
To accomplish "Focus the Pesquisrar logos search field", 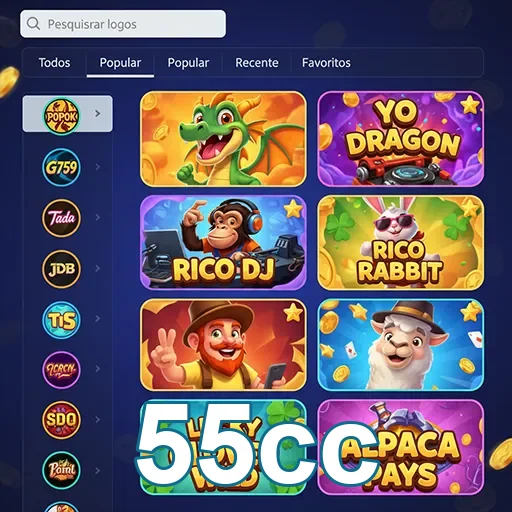I will coord(123,24).
